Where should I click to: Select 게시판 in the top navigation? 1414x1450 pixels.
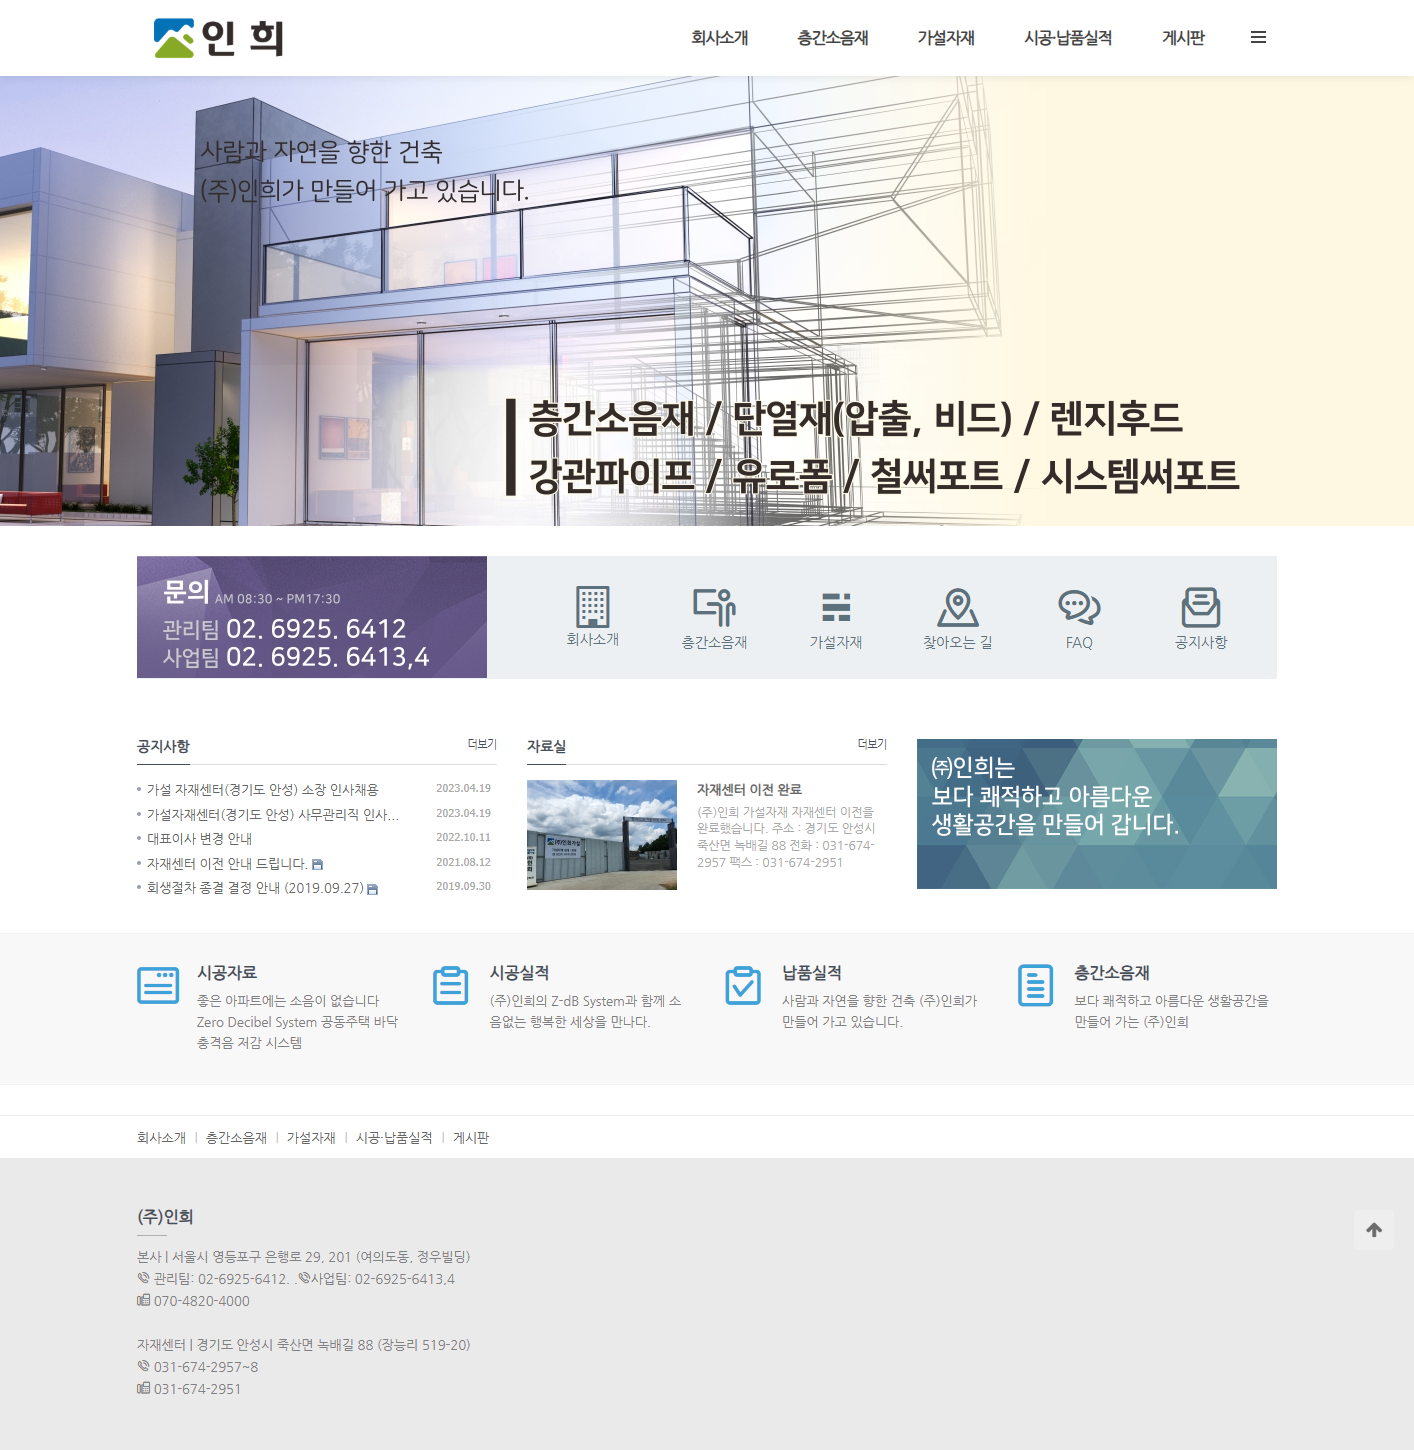pyautogui.click(x=1183, y=38)
